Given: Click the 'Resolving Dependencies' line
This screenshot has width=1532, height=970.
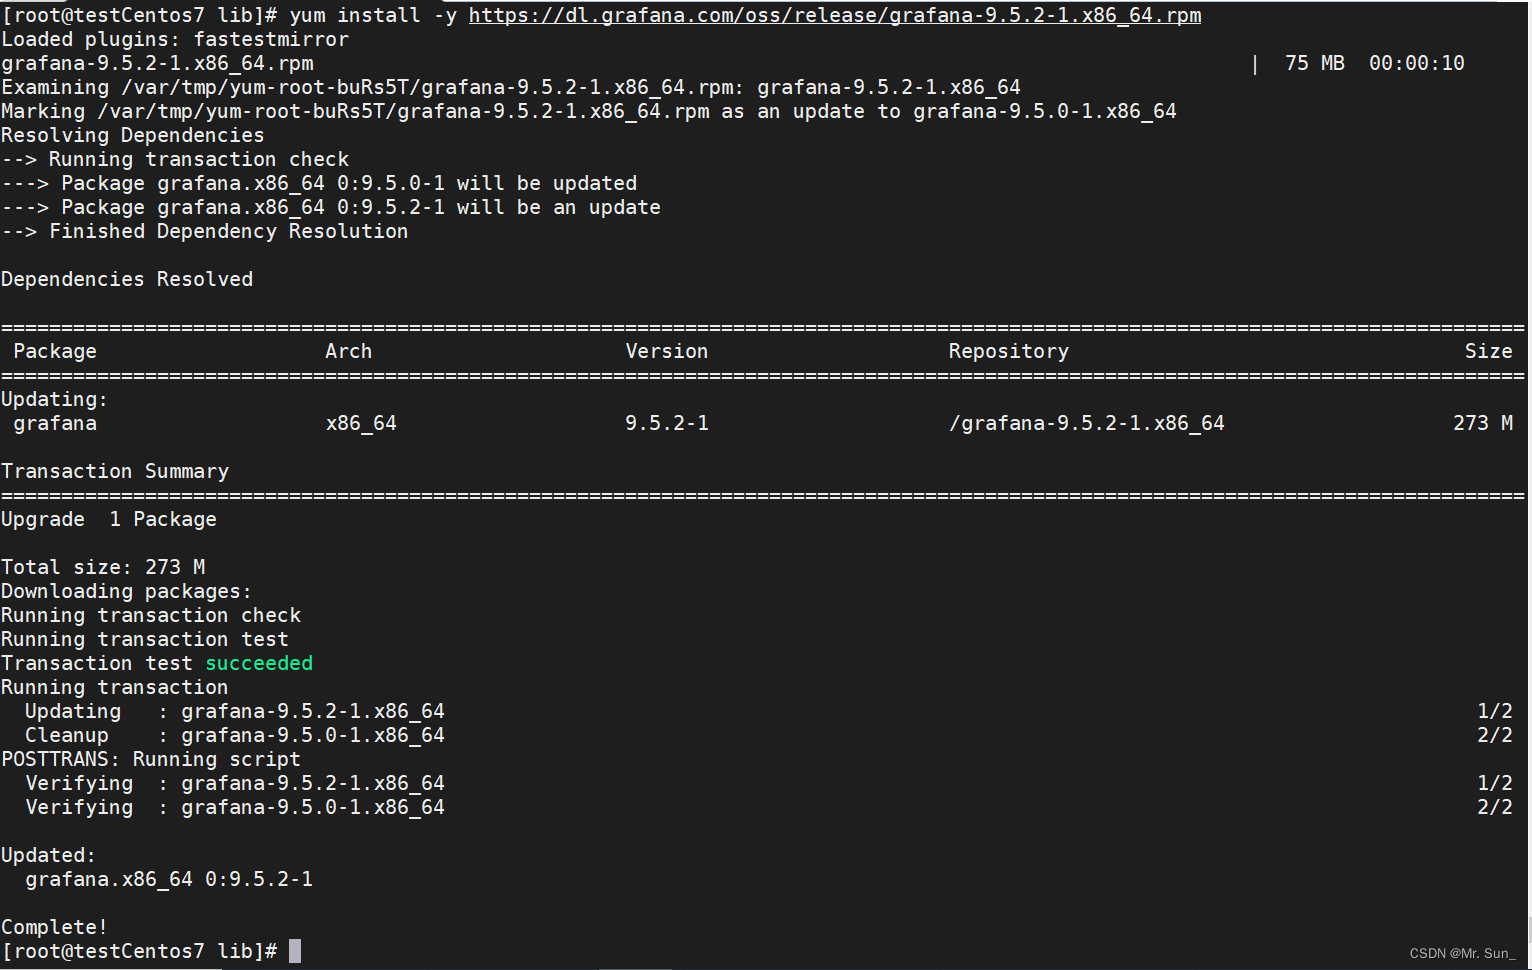Looking at the screenshot, I should pos(133,135).
